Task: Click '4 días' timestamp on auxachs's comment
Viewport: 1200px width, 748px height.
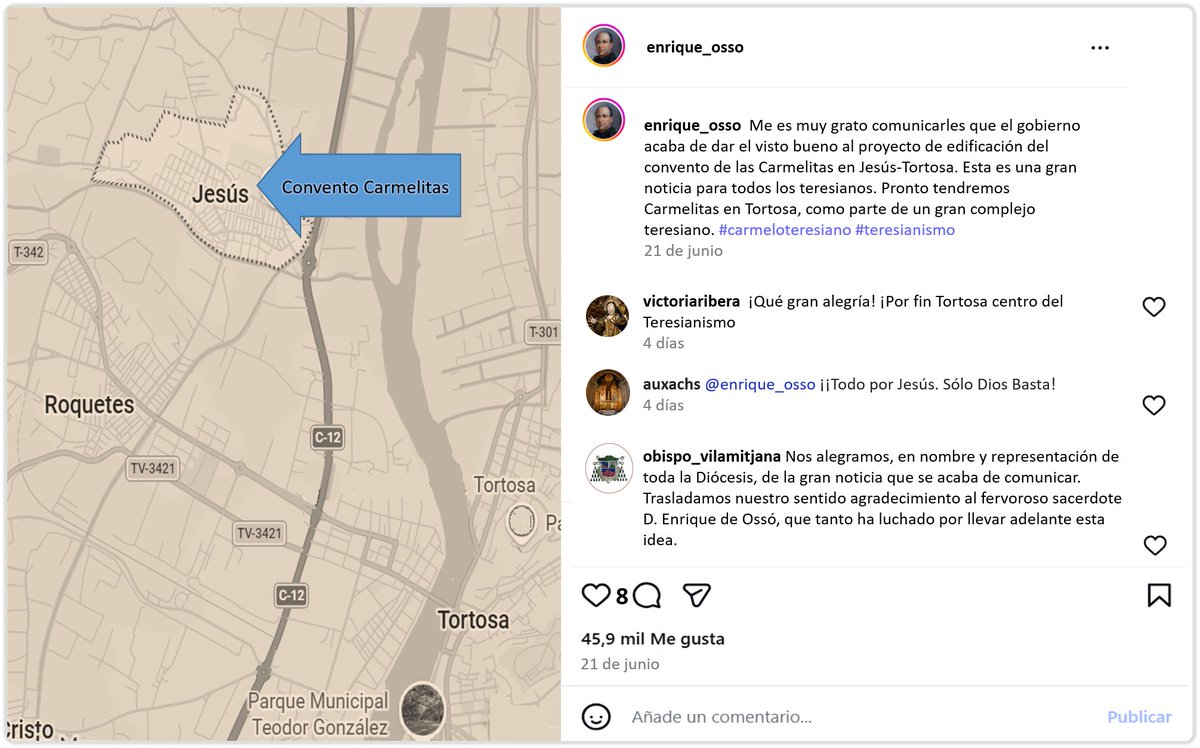Action: tap(664, 405)
